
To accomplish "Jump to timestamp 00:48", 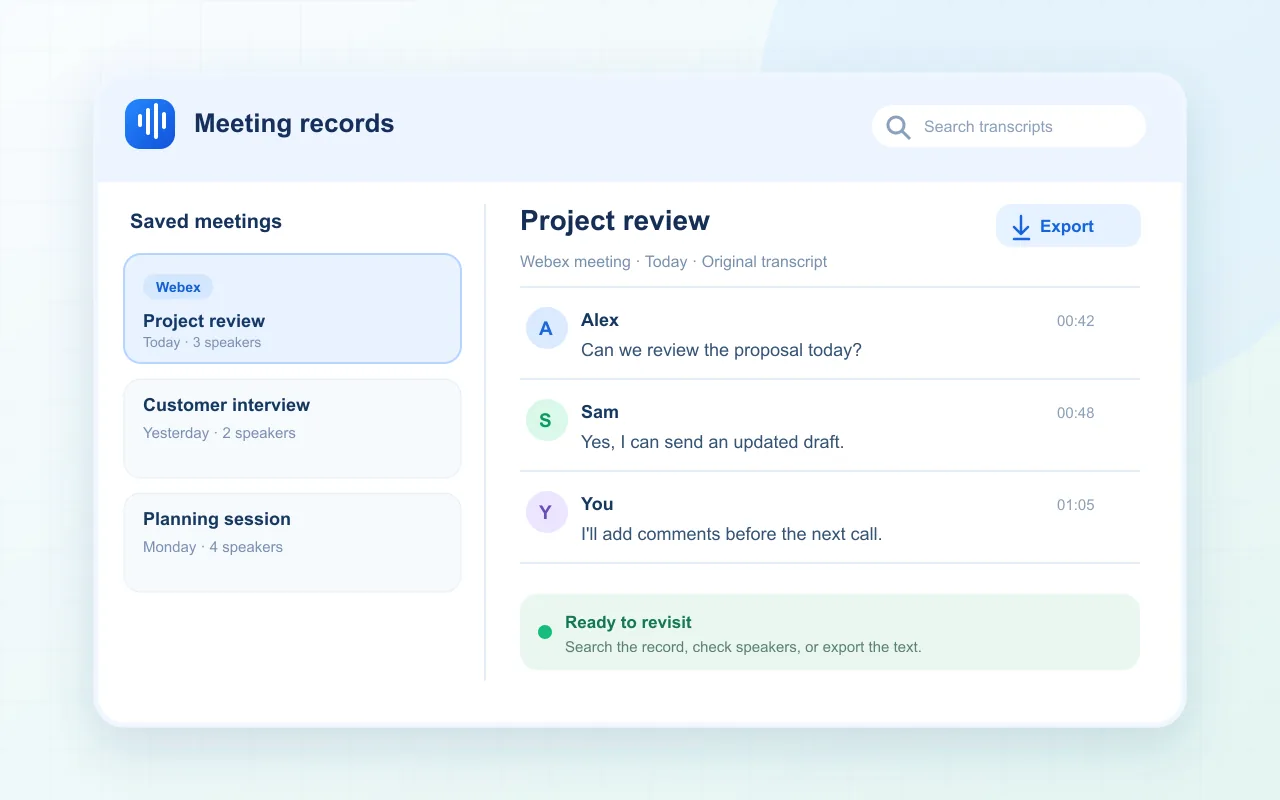I will [1076, 413].
